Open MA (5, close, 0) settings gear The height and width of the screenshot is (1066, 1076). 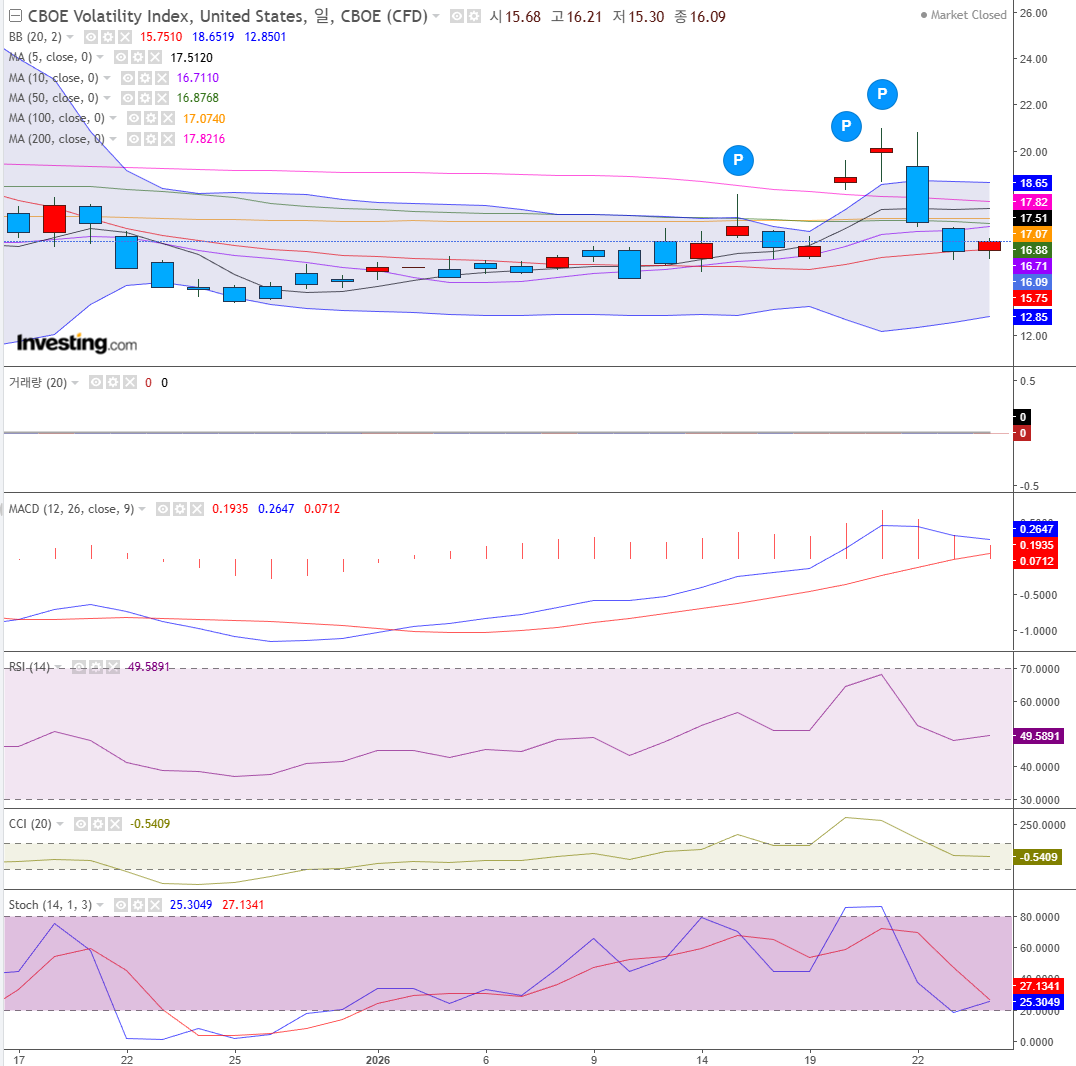[138, 58]
